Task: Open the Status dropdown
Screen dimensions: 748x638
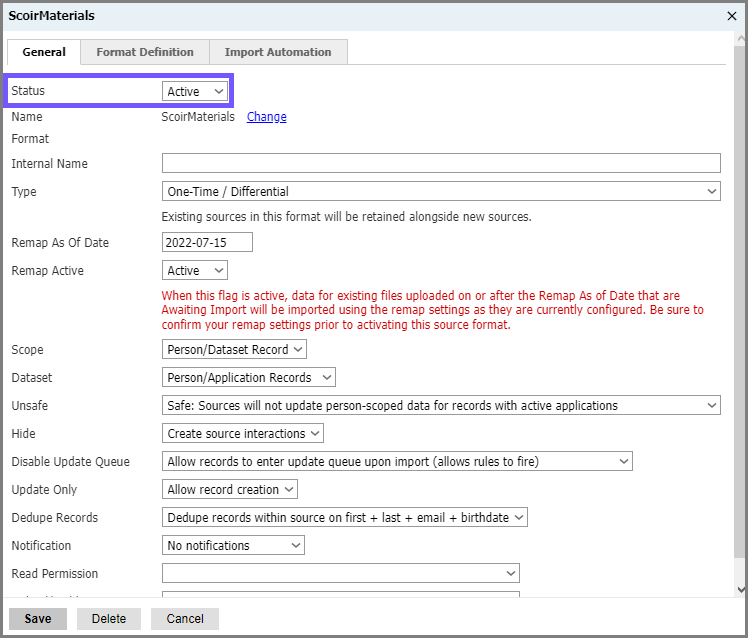Action: point(195,91)
